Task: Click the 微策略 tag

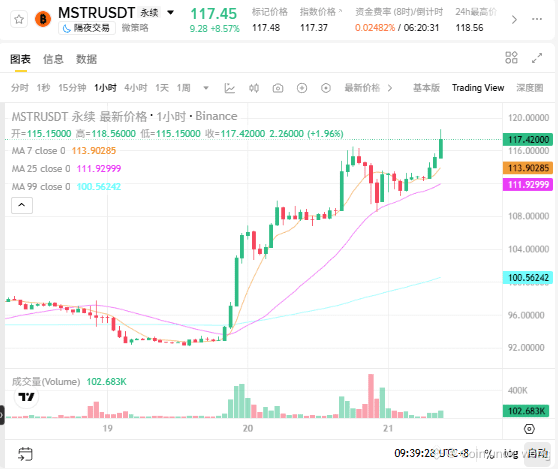Action: [x=135, y=28]
